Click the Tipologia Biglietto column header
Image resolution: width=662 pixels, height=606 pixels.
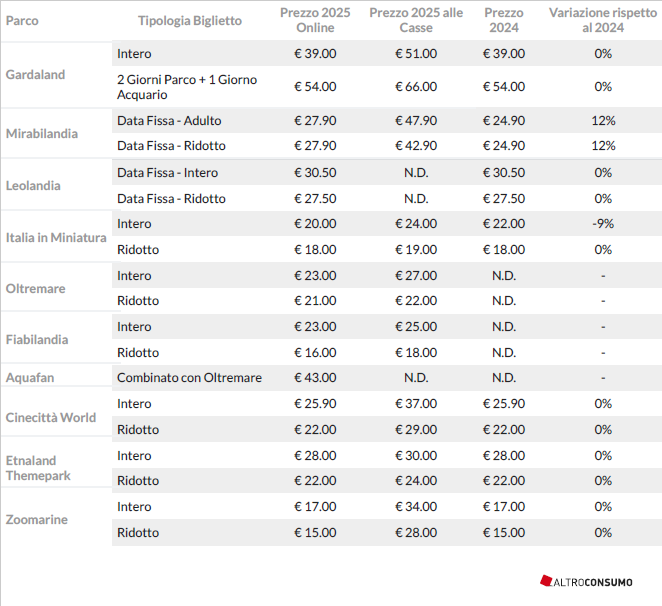click(x=190, y=21)
